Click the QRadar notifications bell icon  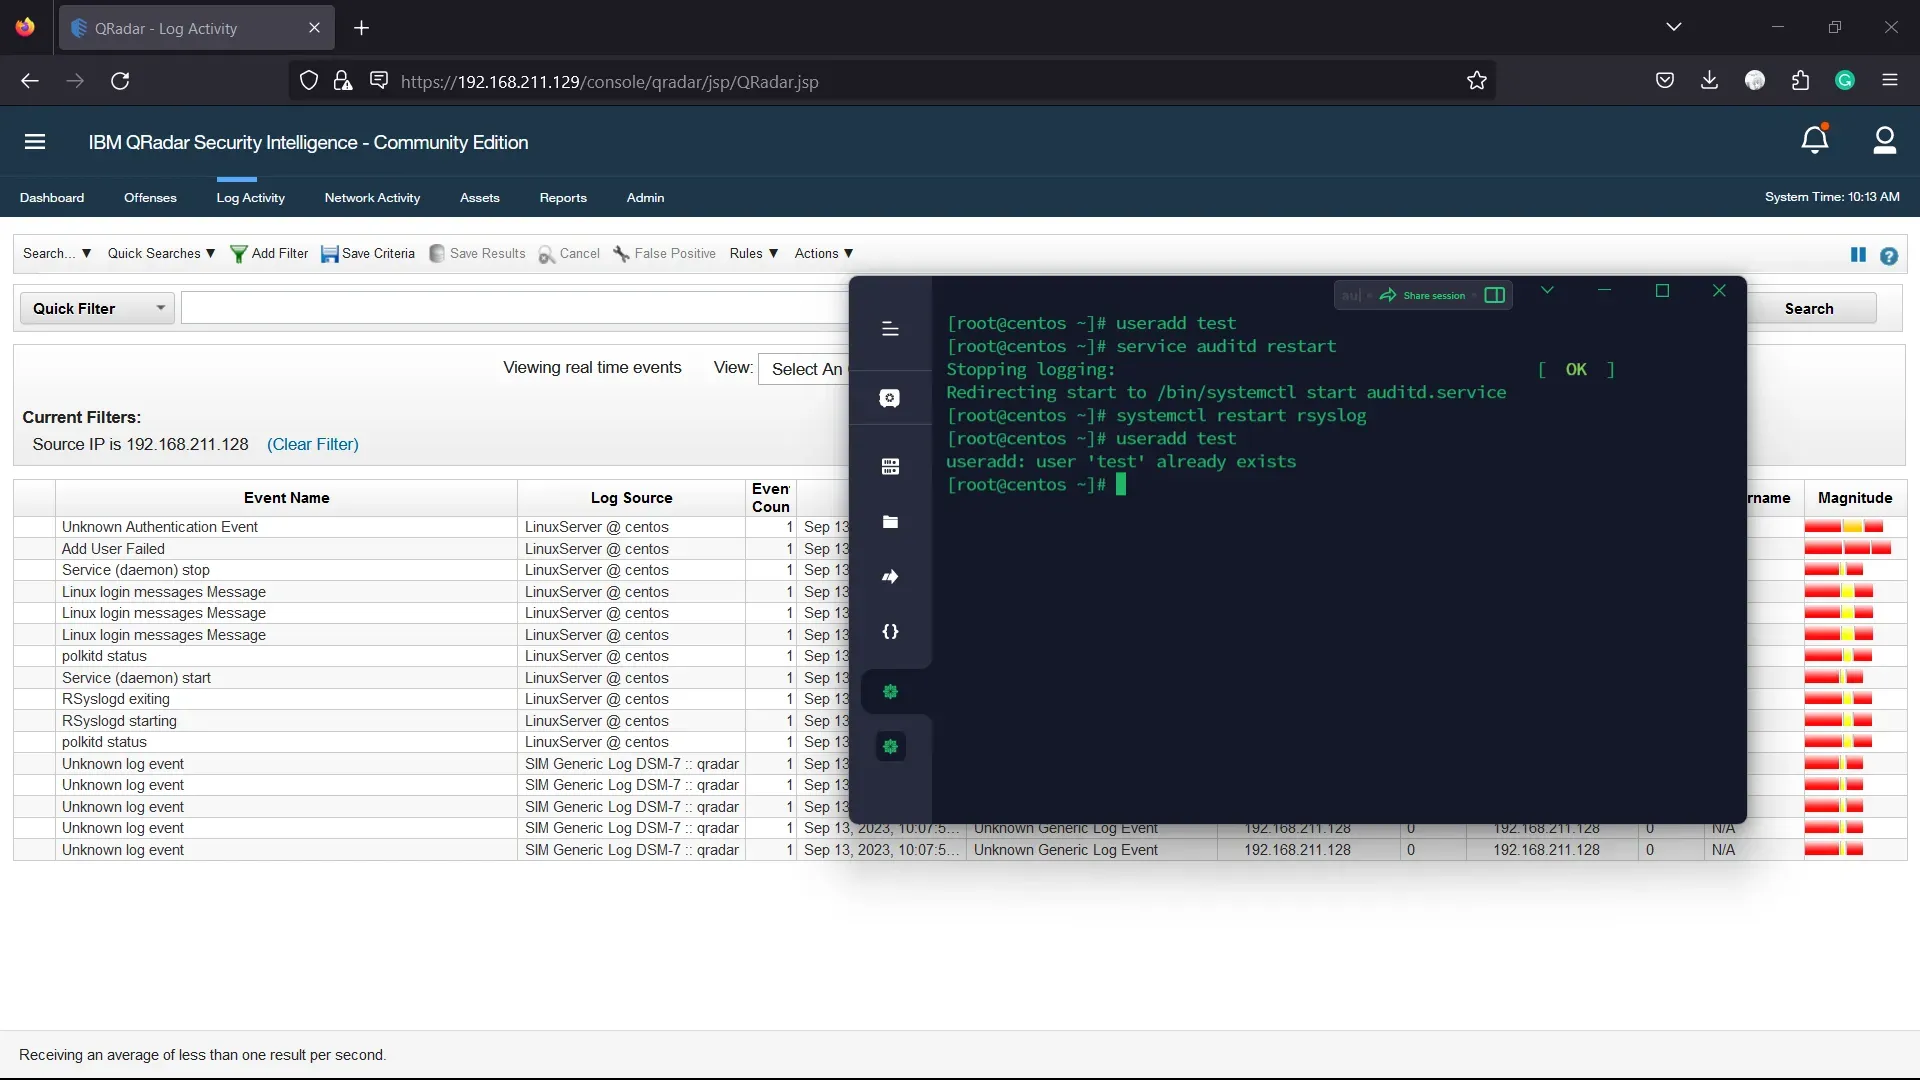(x=1814, y=140)
